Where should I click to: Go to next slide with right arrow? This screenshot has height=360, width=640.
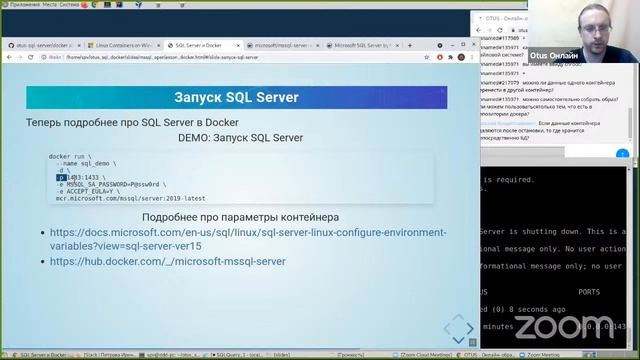coord(470,328)
